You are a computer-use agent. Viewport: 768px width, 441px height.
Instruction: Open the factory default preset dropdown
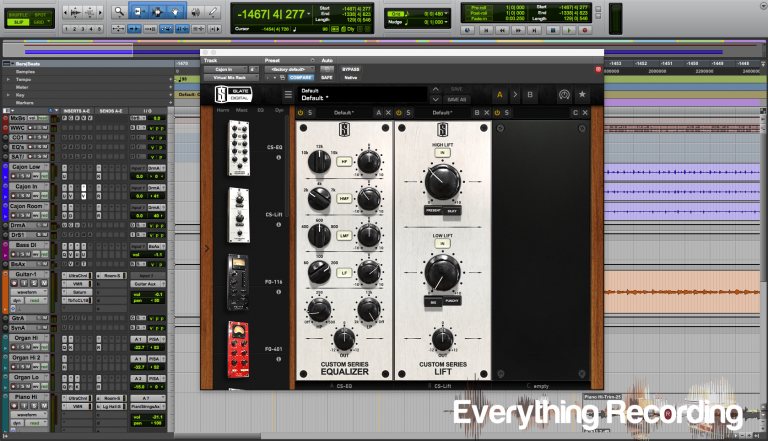click(289, 70)
